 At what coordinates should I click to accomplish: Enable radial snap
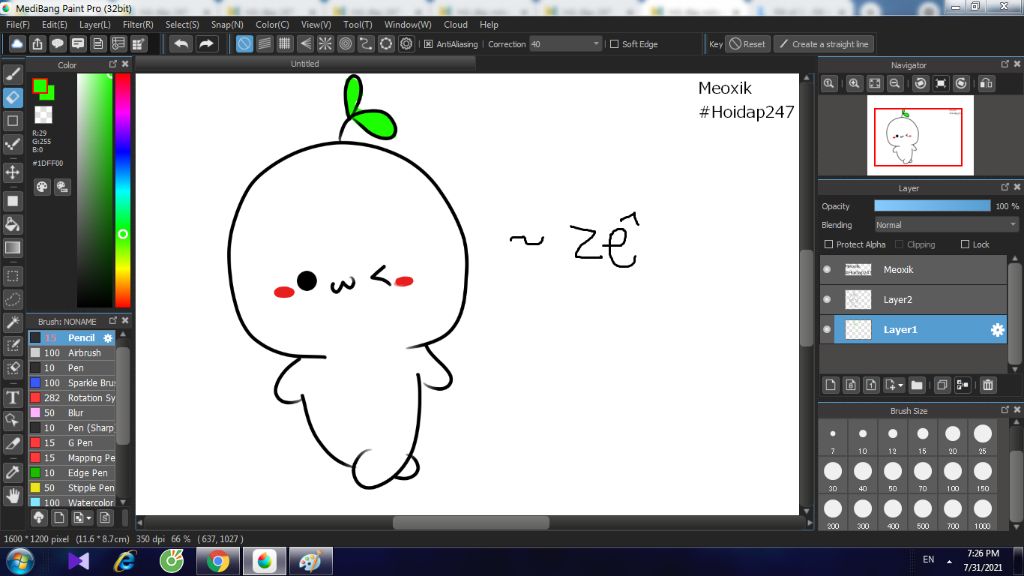tap(325, 44)
